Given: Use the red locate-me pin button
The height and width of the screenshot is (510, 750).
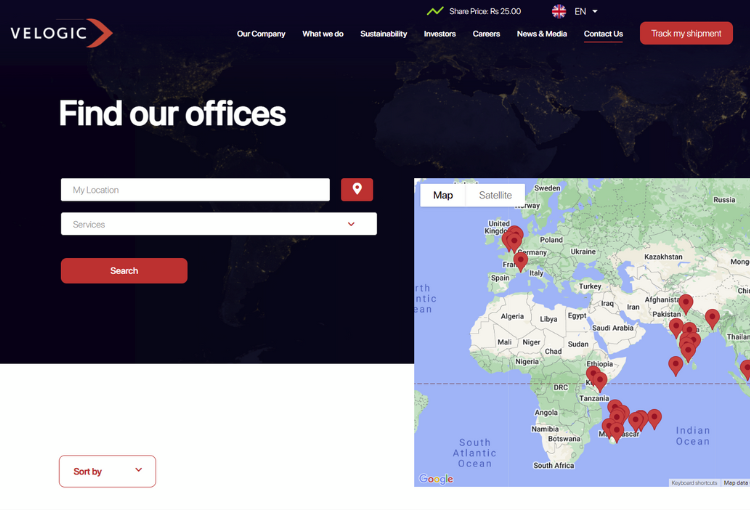Looking at the screenshot, I should coord(357,189).
